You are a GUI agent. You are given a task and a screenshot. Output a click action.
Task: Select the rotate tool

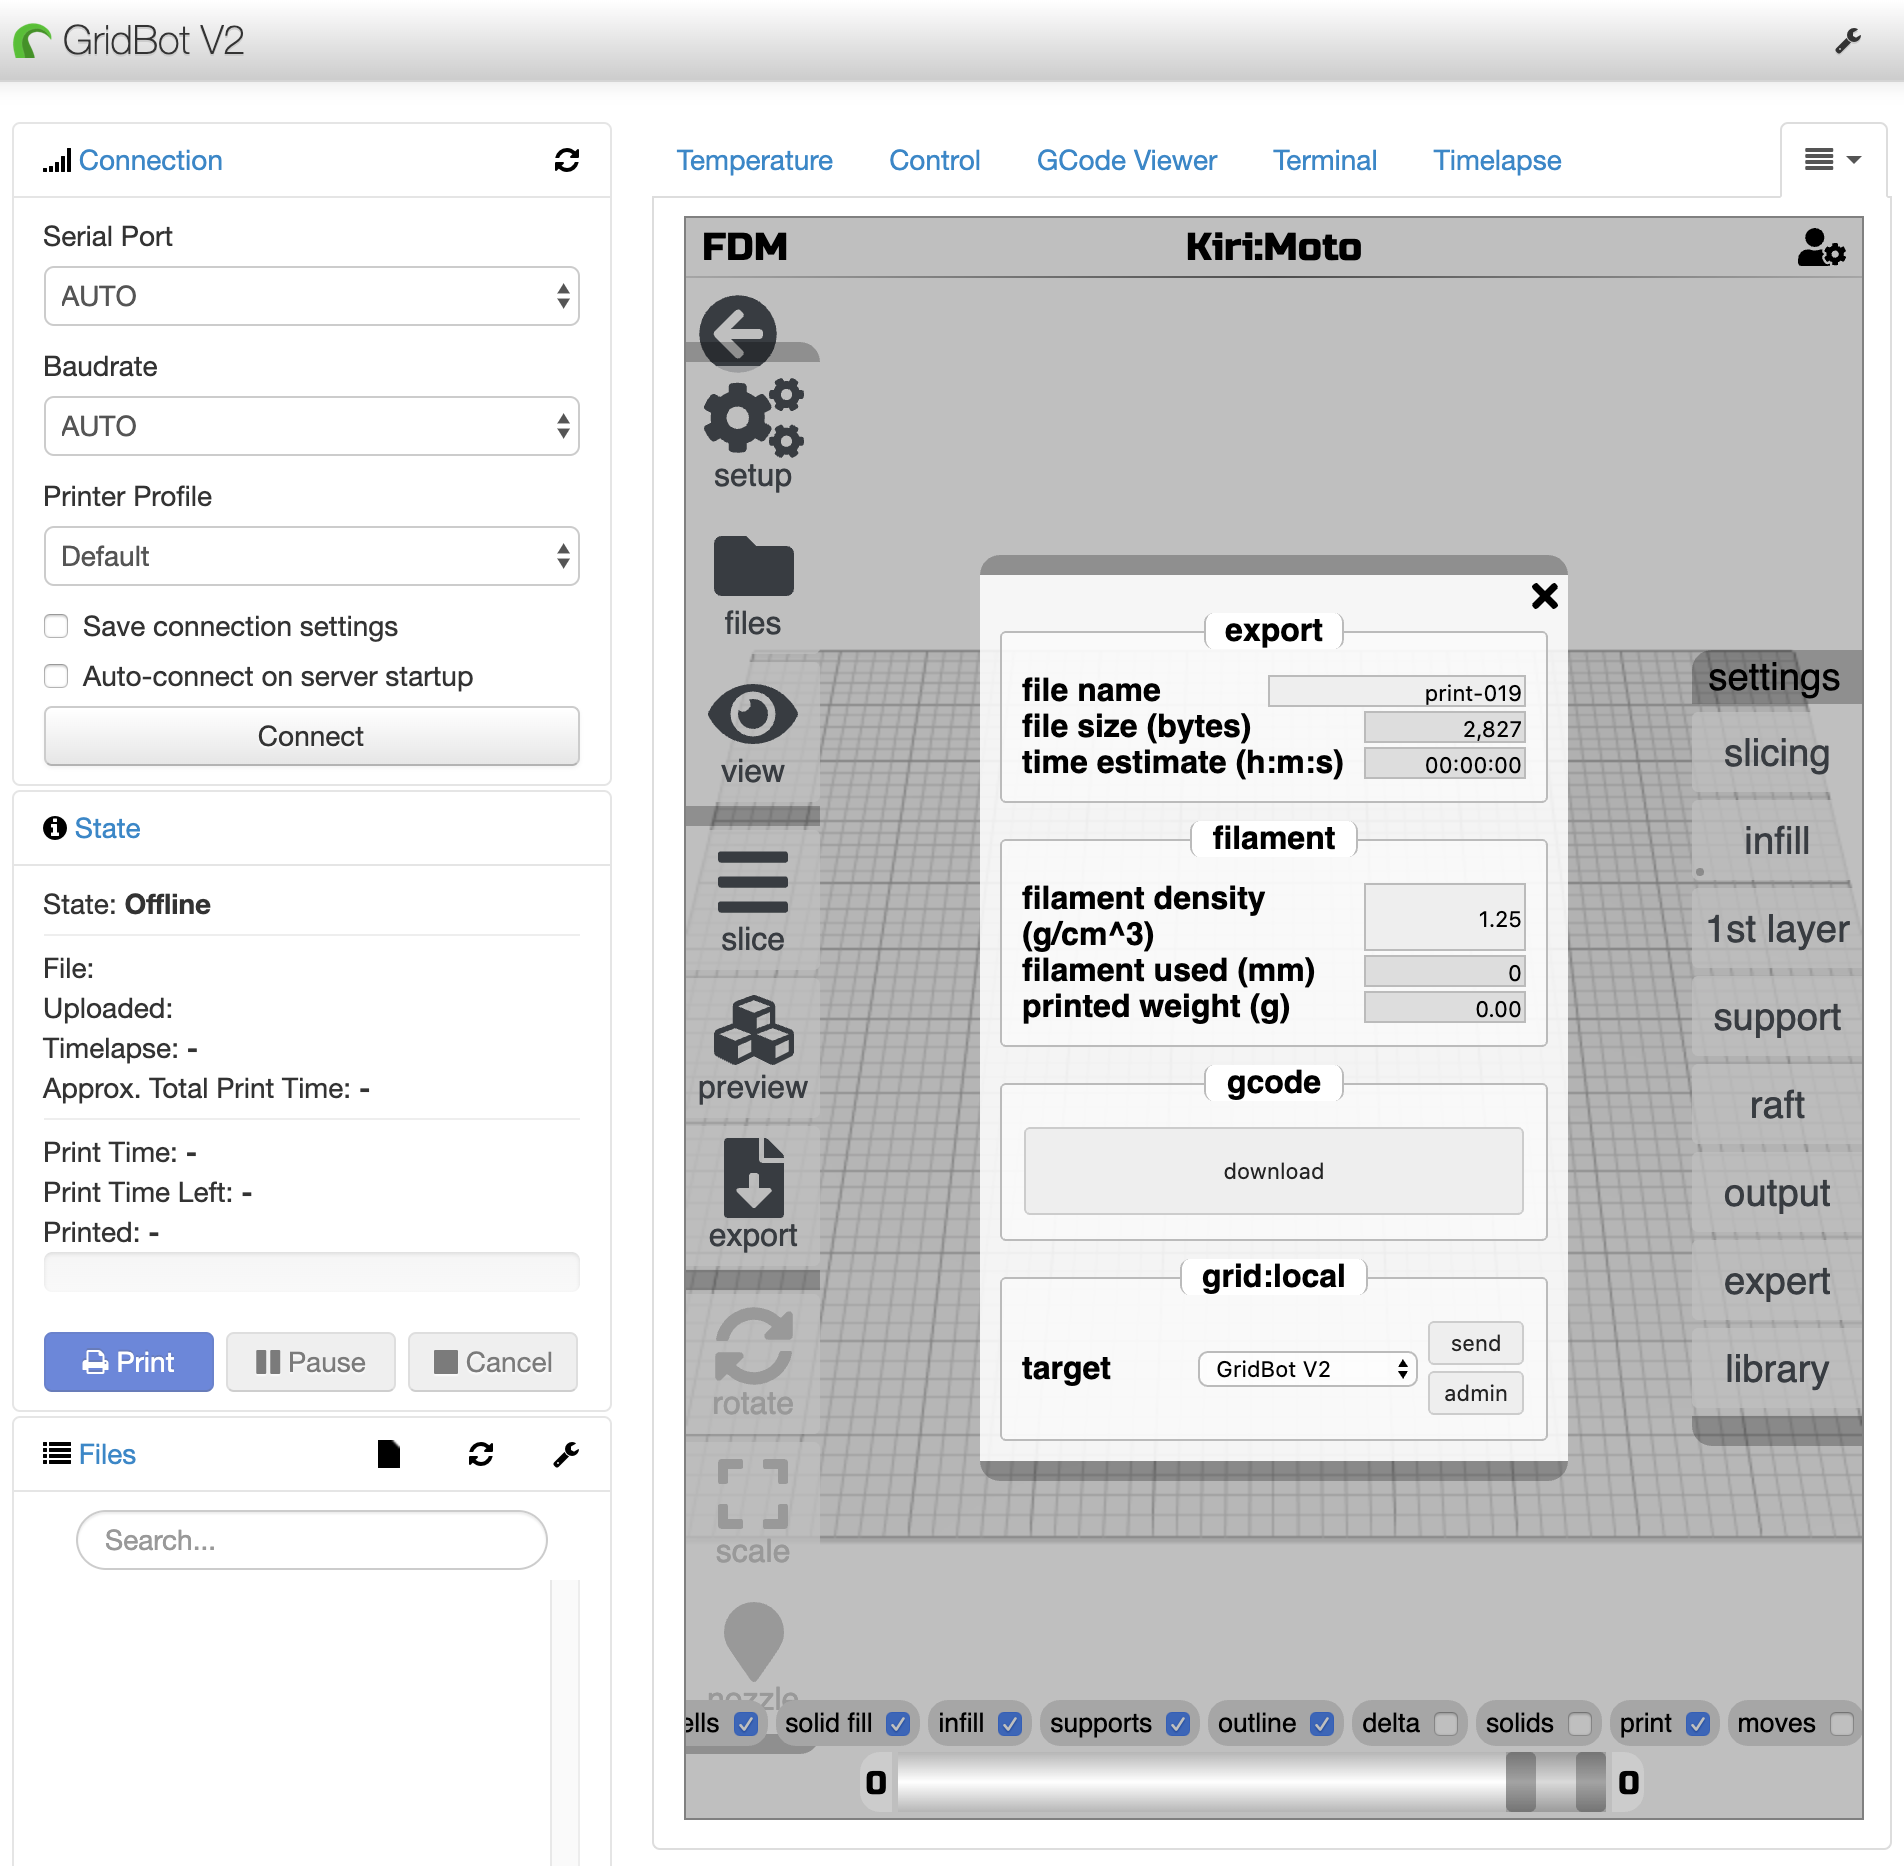pos(753,1363)
